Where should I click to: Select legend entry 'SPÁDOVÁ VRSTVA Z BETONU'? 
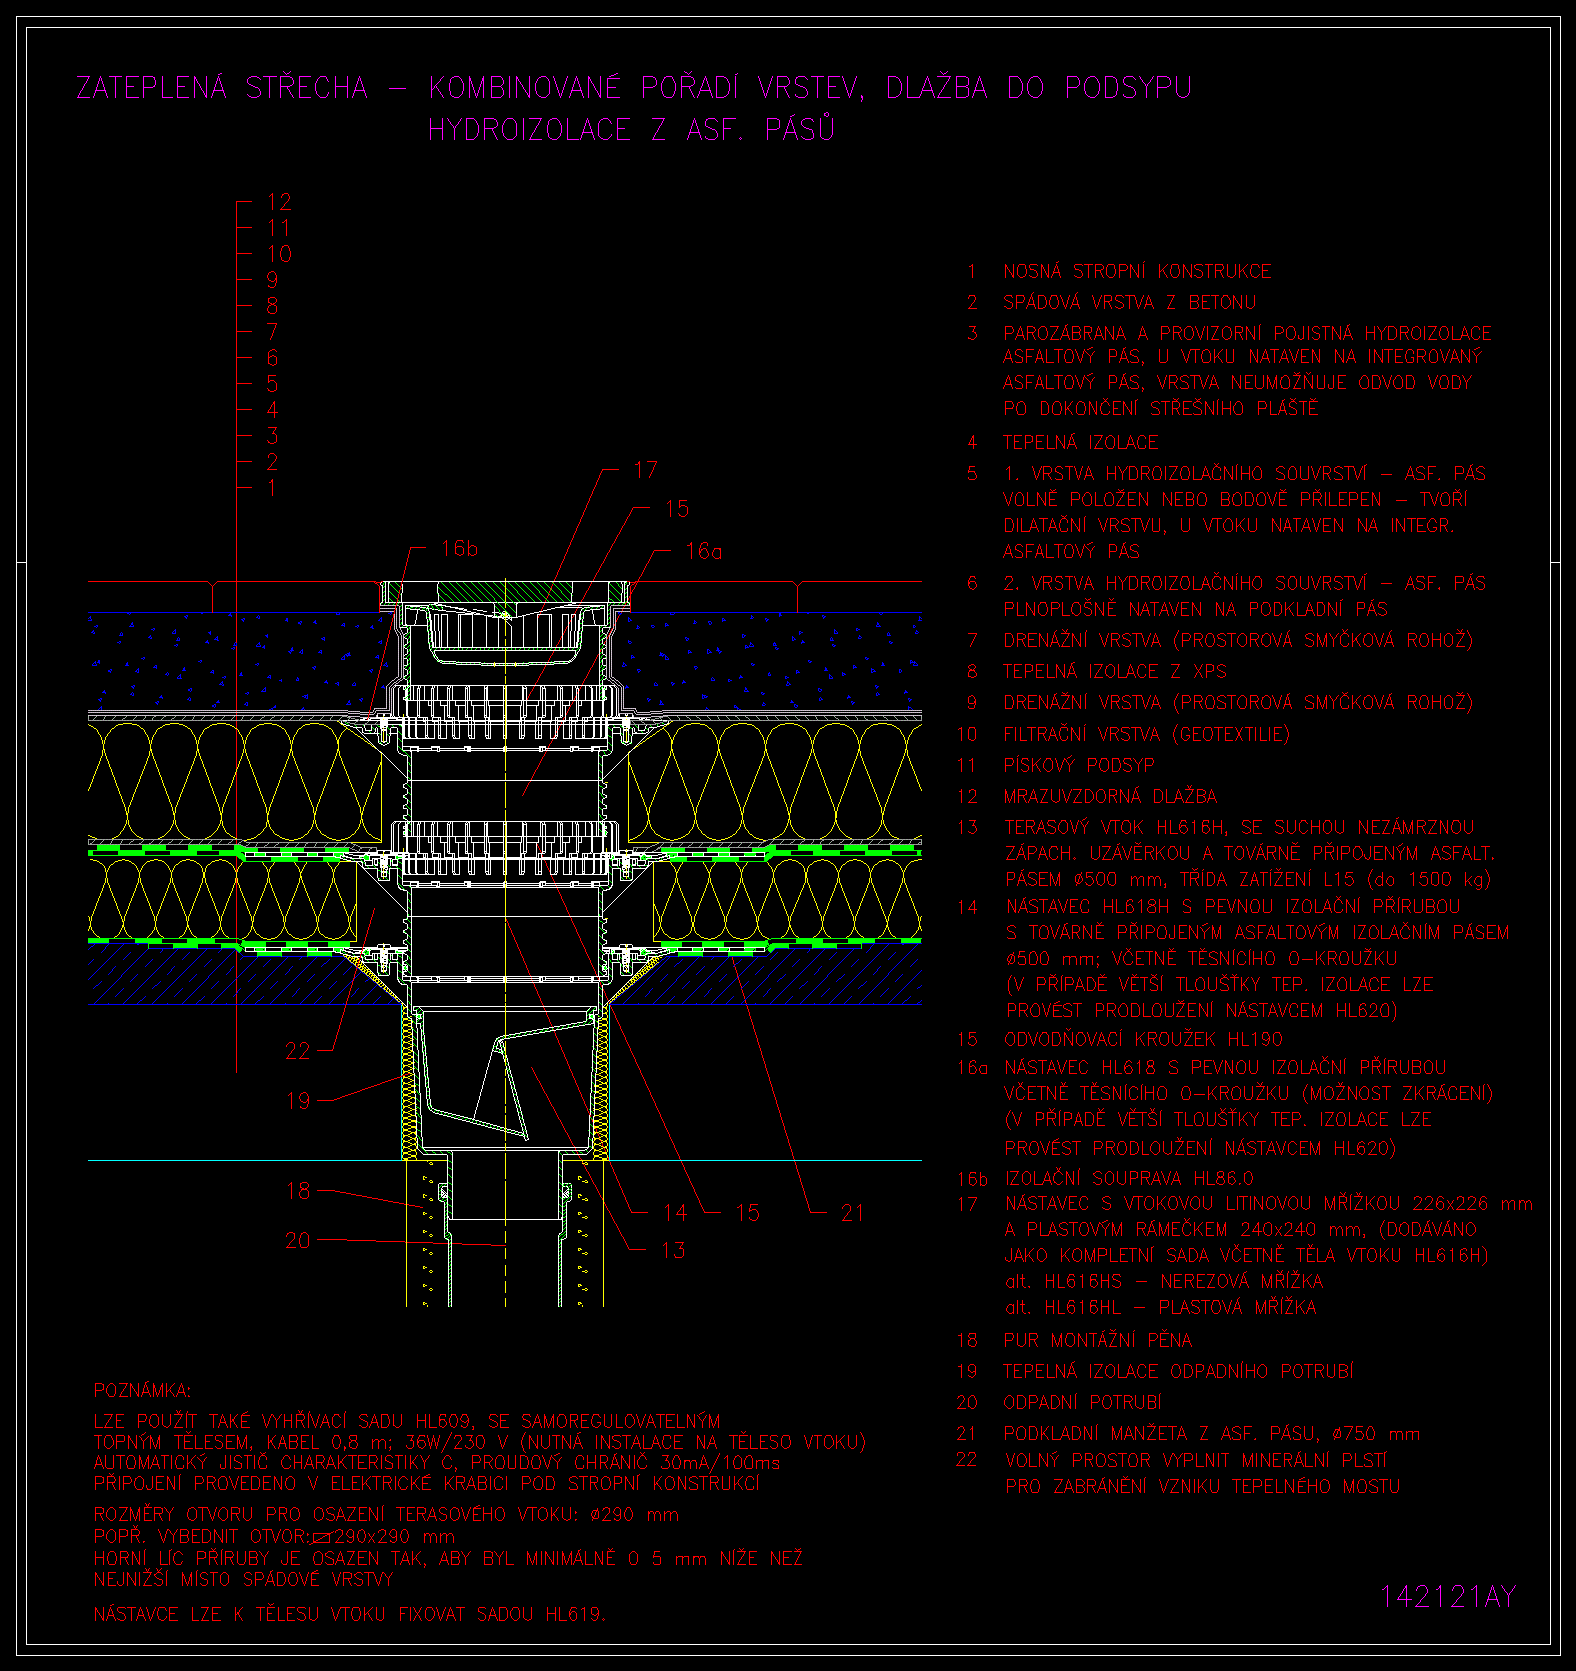[x=1129, y=302]
